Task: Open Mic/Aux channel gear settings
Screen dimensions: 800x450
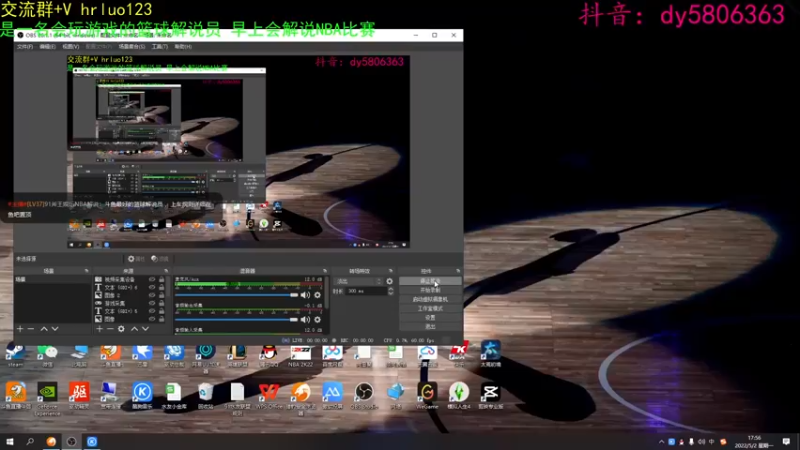Action: (x=317, y=295)
